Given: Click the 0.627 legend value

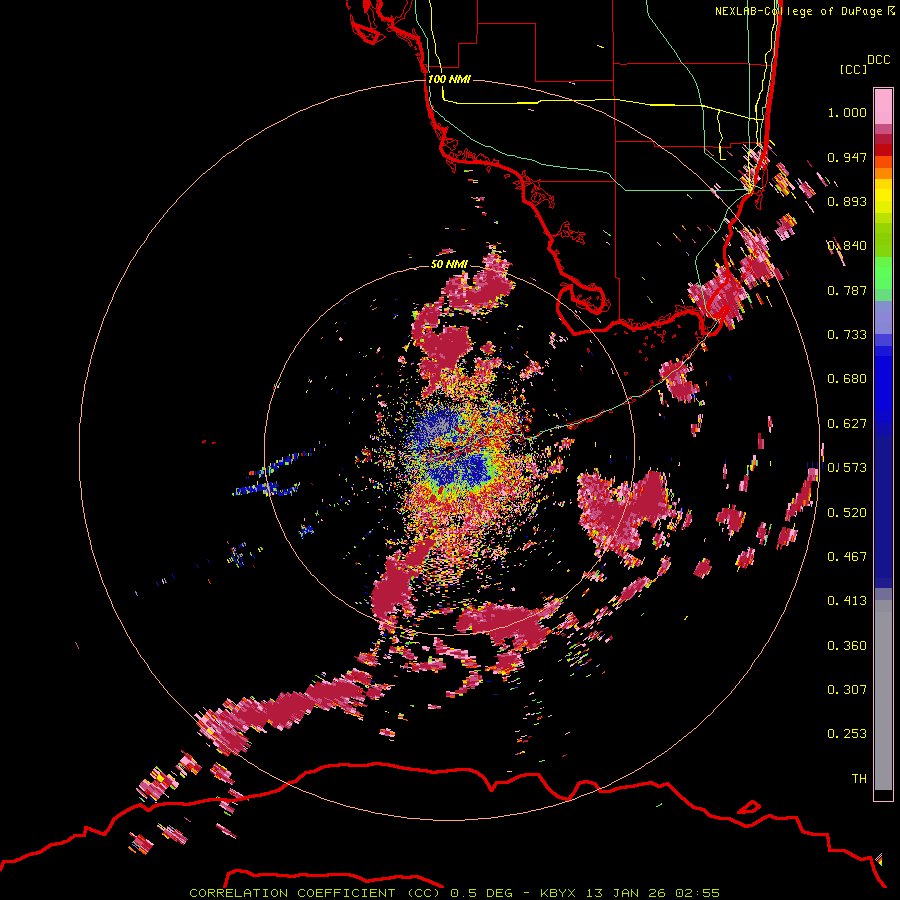Looking at the screenshot, I should (847, 424).
